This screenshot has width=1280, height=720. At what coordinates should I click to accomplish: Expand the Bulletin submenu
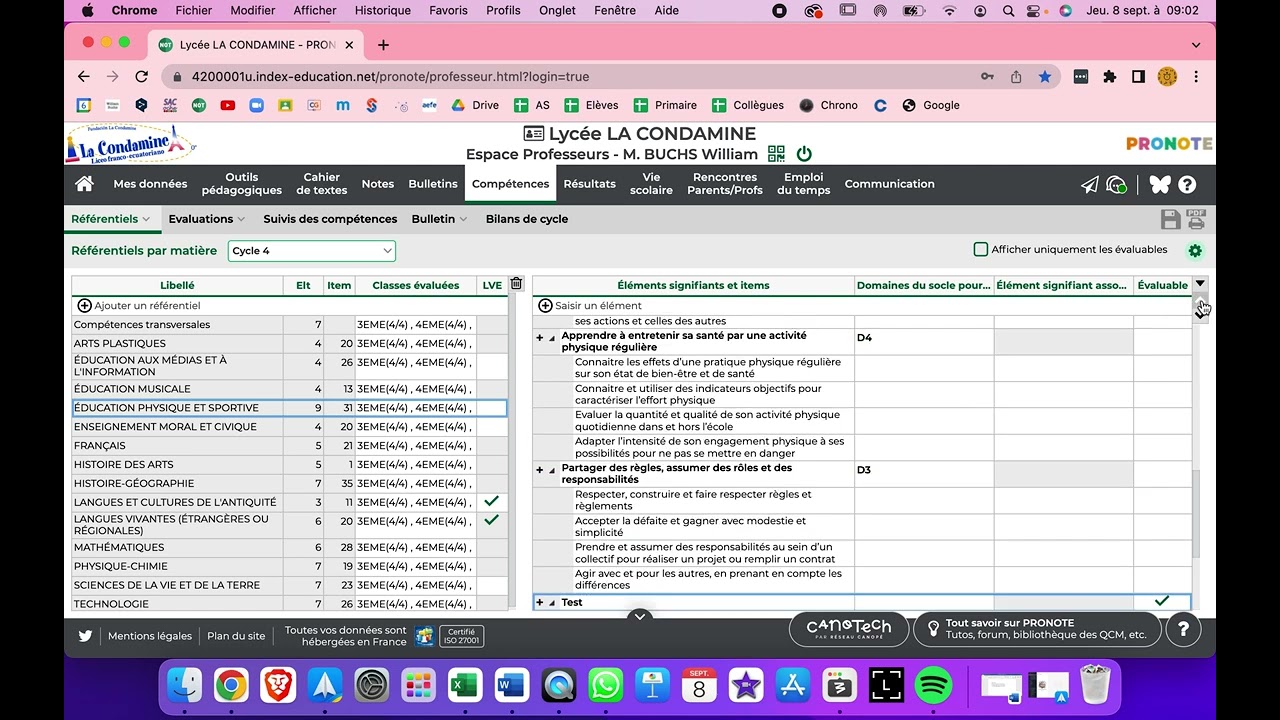coord(463,219)
